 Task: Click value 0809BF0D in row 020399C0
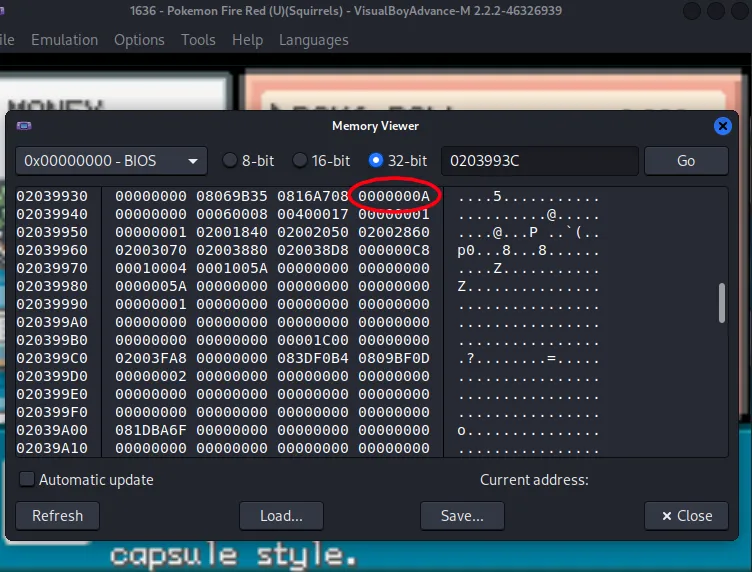[394, 358]
